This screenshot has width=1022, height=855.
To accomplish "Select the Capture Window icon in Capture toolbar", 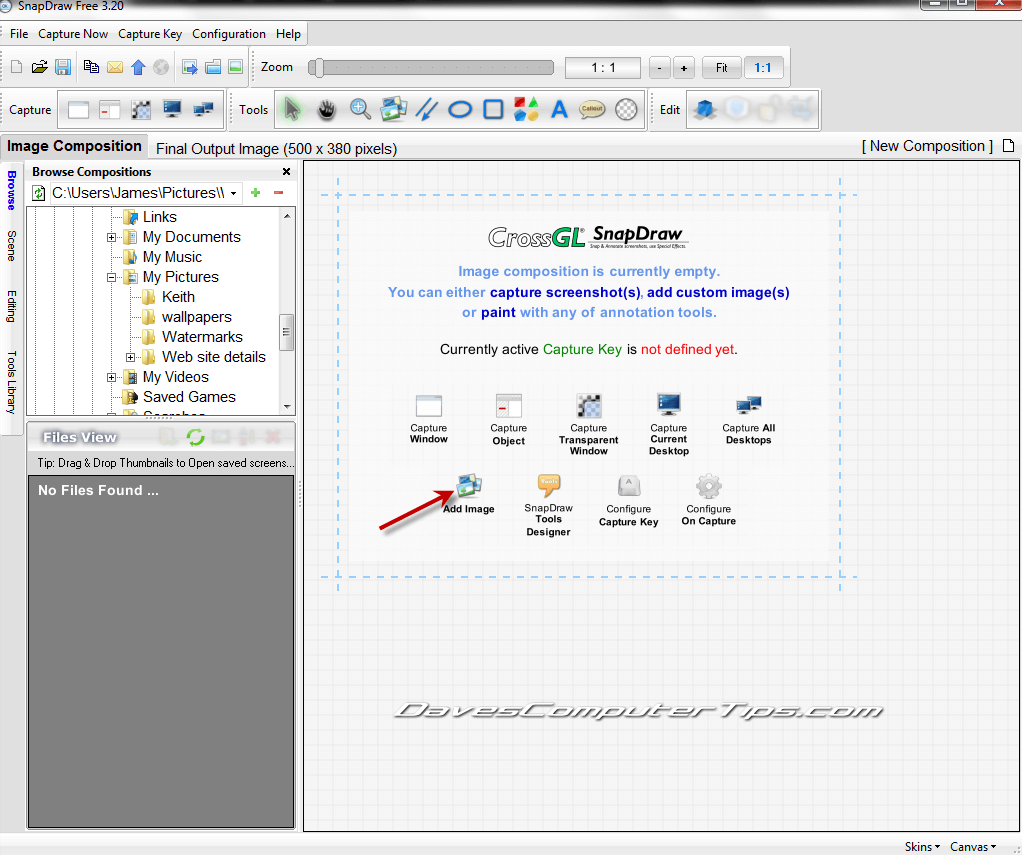I will tap(78, 109).
